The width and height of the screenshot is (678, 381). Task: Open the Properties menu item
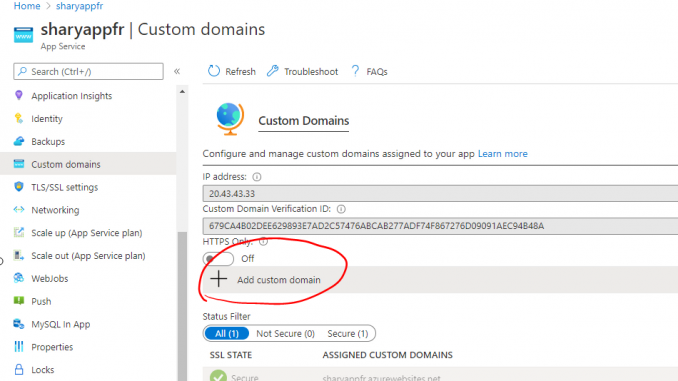[52, 347]
